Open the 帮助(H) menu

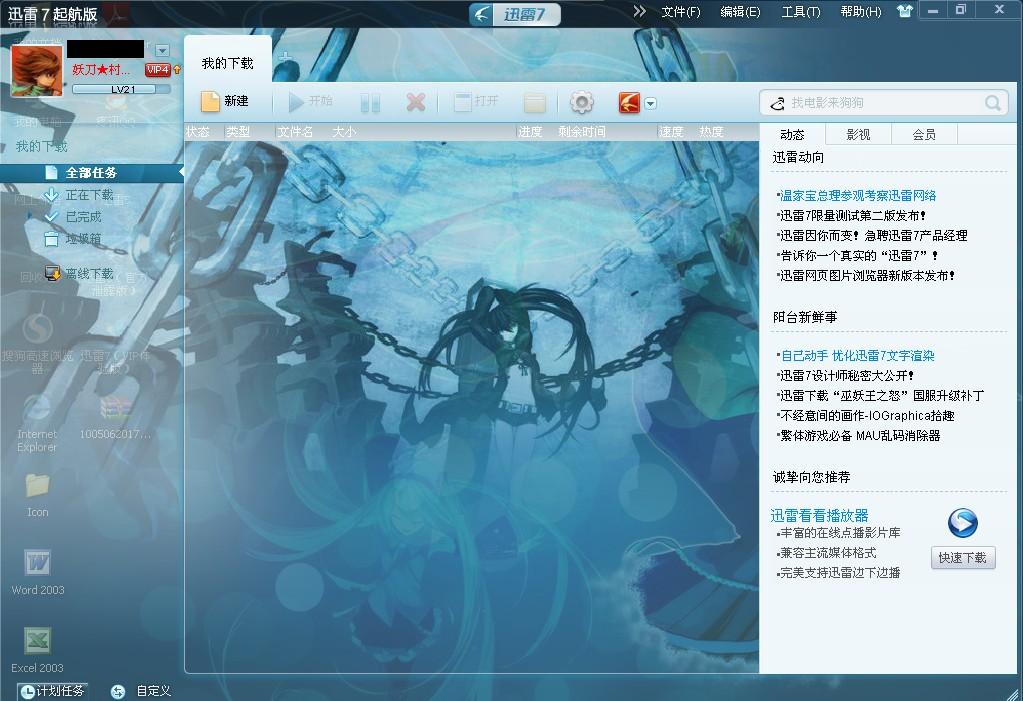pyautogui.click(x=861, y=12)
